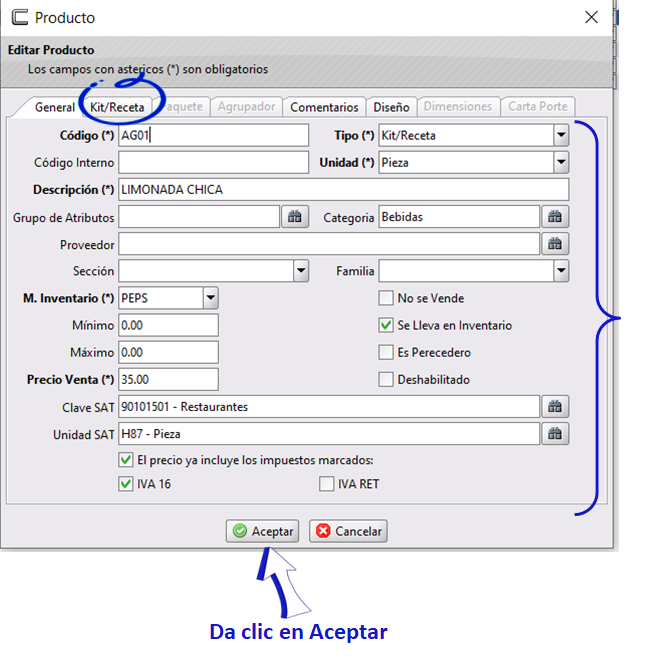Switch to the General tab

(55, 107)
